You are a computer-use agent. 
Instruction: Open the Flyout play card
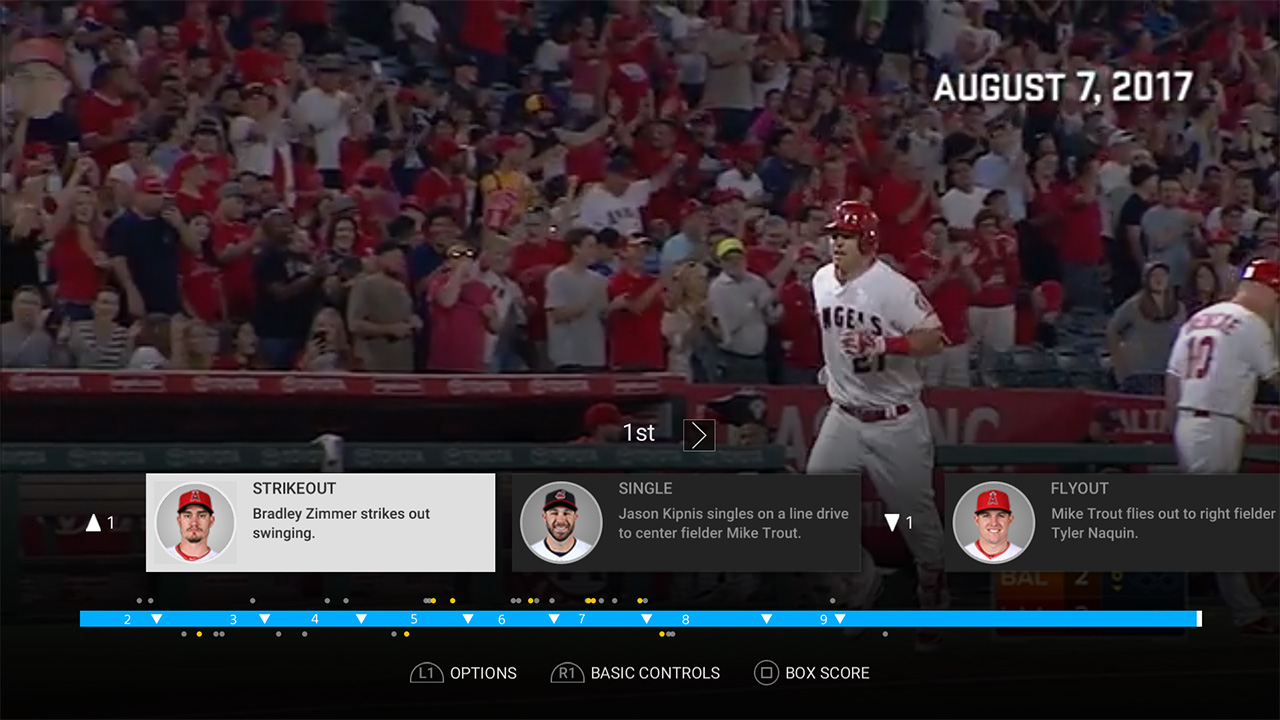coord(1112,523)
